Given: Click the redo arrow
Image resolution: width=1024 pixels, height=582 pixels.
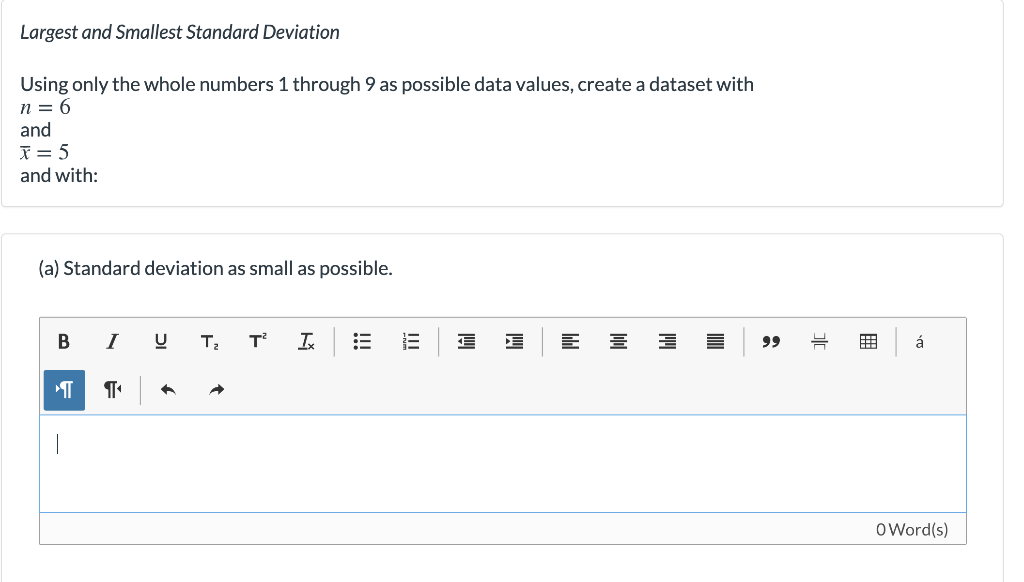Looking at the screenshot, I should click(216, 390).
